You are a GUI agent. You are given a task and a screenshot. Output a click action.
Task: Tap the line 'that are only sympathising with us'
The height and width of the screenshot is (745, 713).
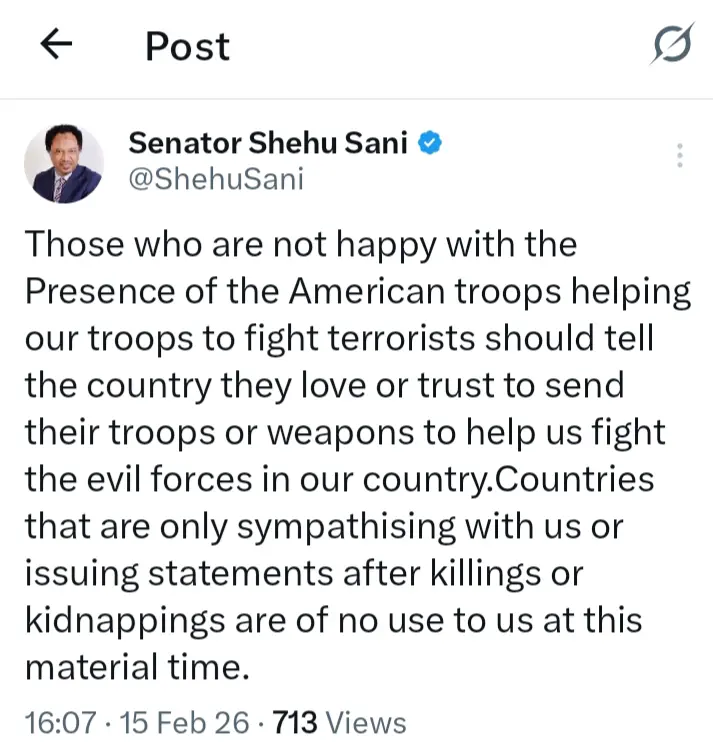point(327,526)
